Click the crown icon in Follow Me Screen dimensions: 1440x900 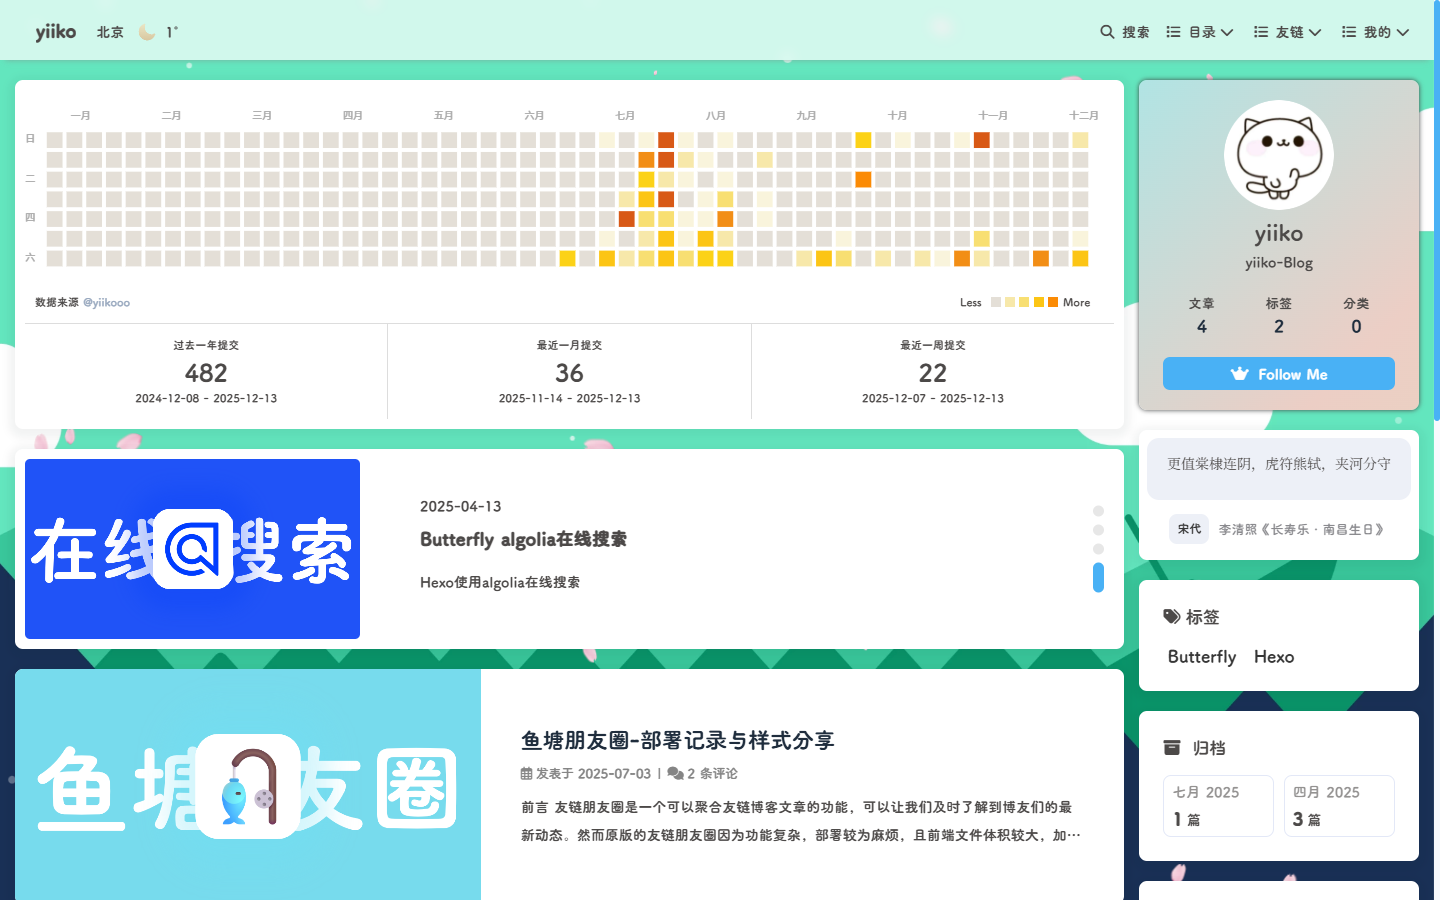pyautogui.click(x=1240, y=374)
